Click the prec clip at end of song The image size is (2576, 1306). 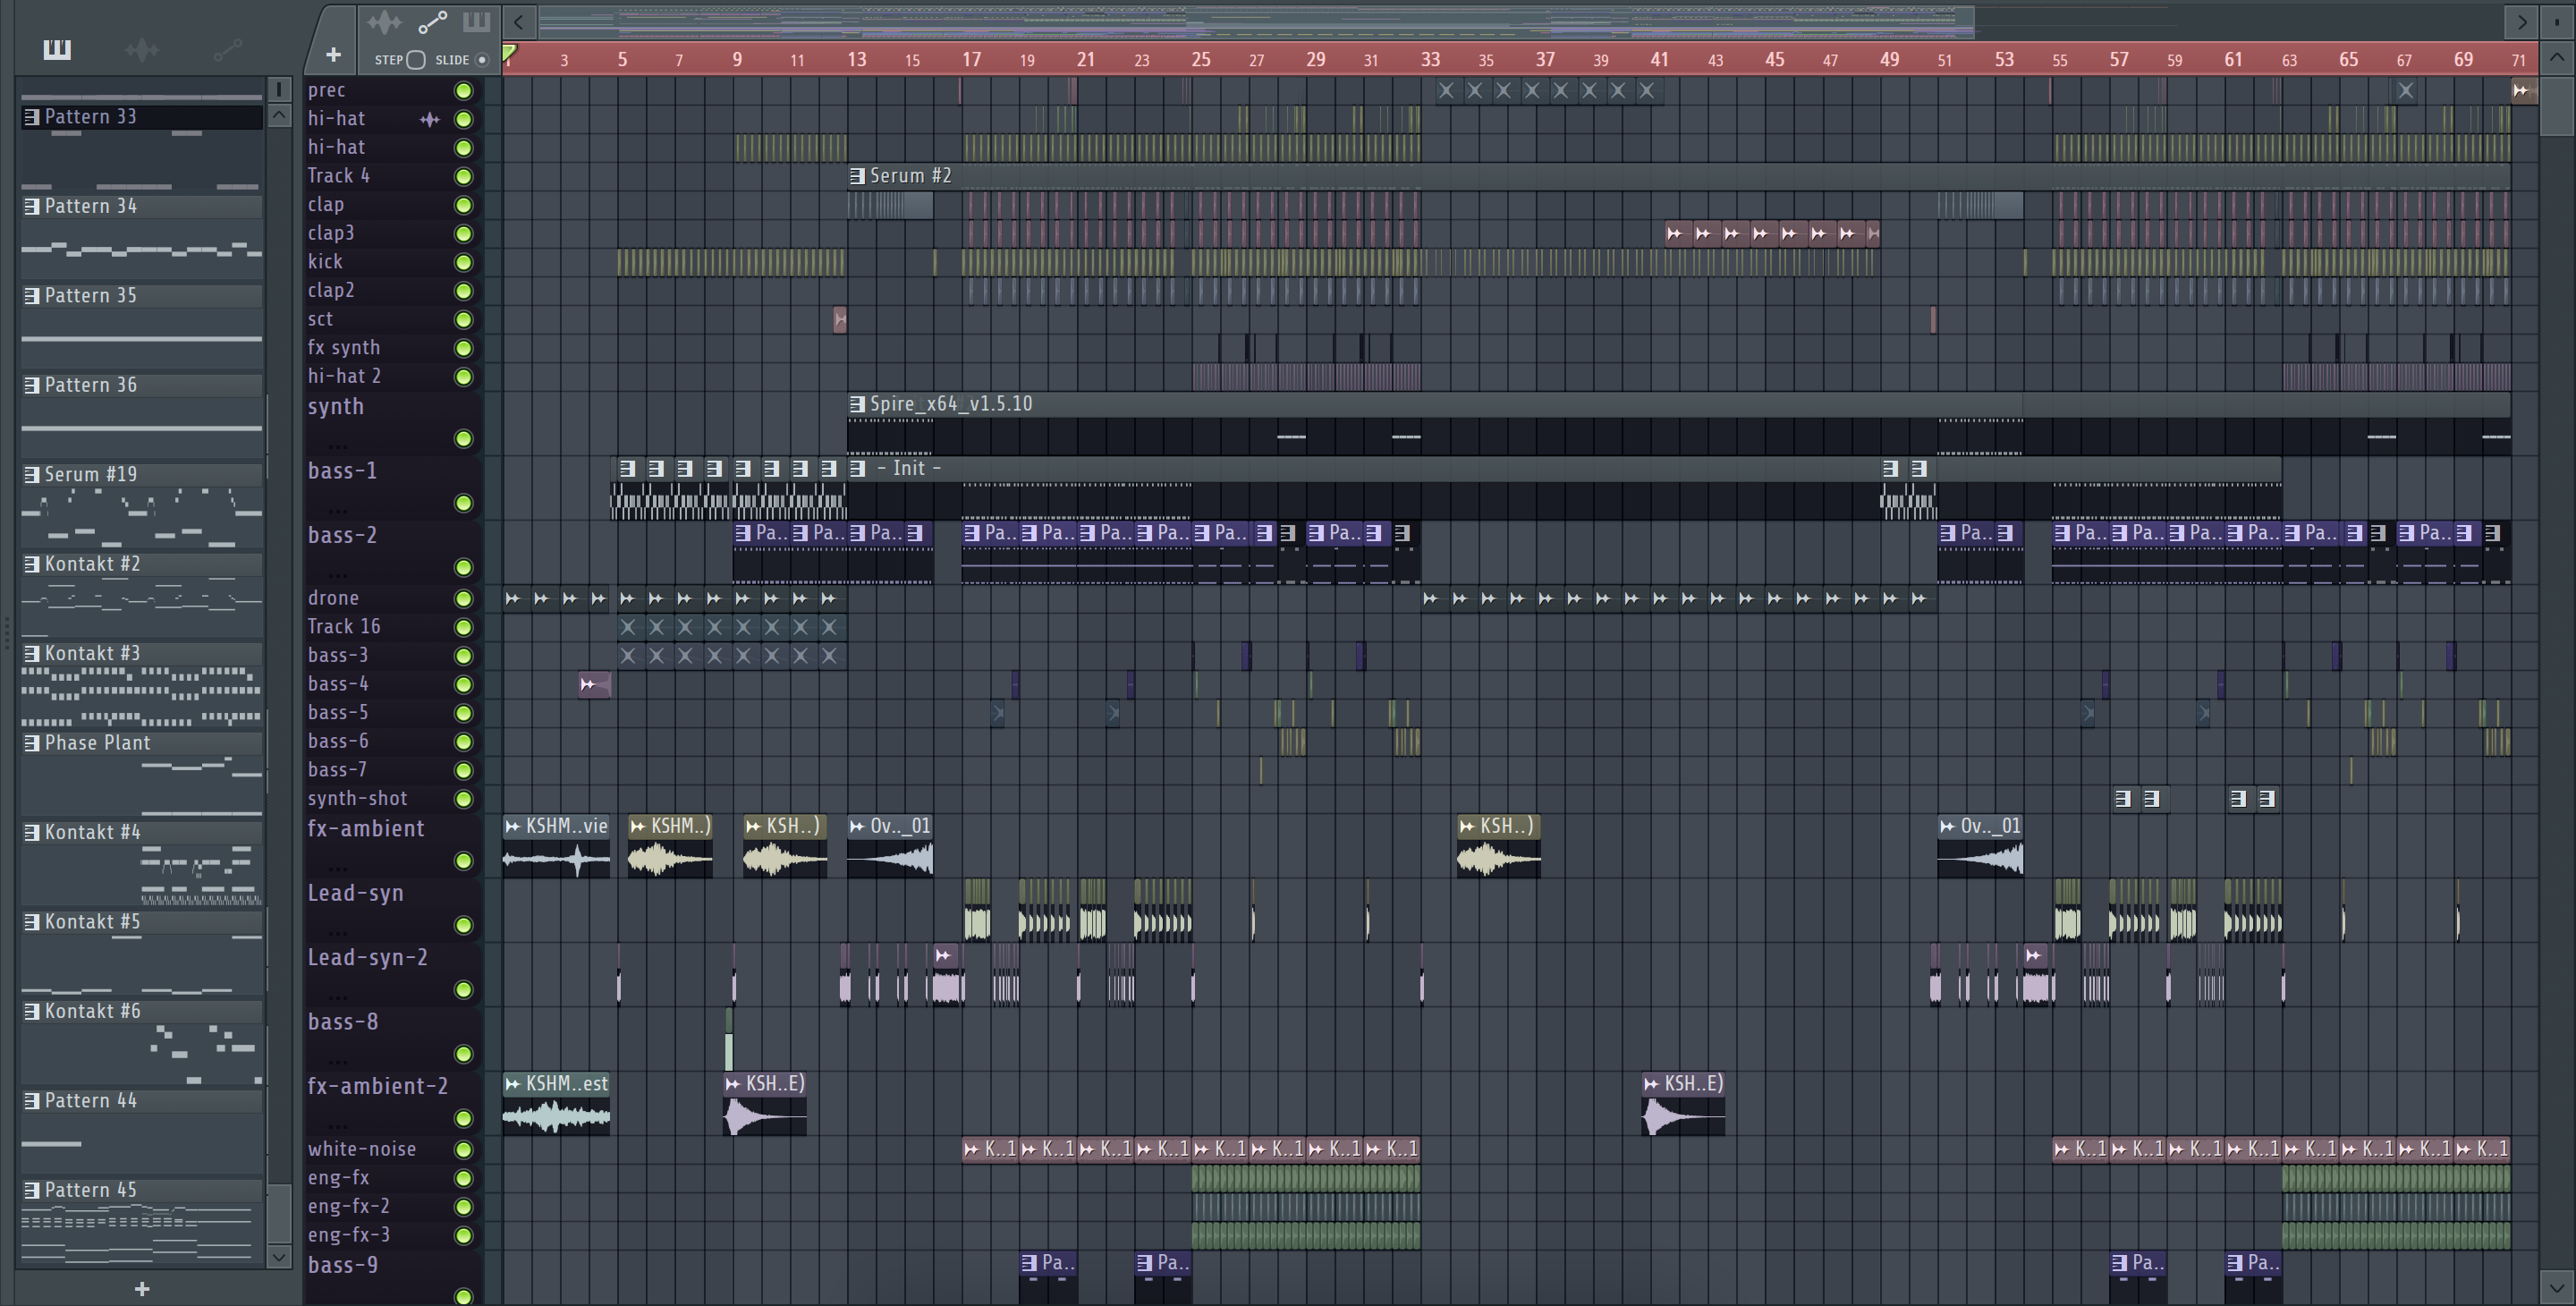(x=2522, y=91)
